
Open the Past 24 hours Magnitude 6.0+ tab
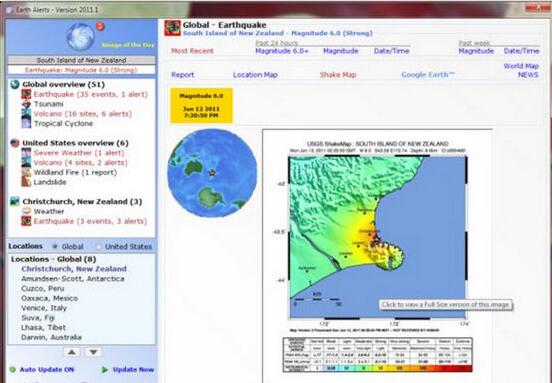pyautogui.click(x=282, y=51)
